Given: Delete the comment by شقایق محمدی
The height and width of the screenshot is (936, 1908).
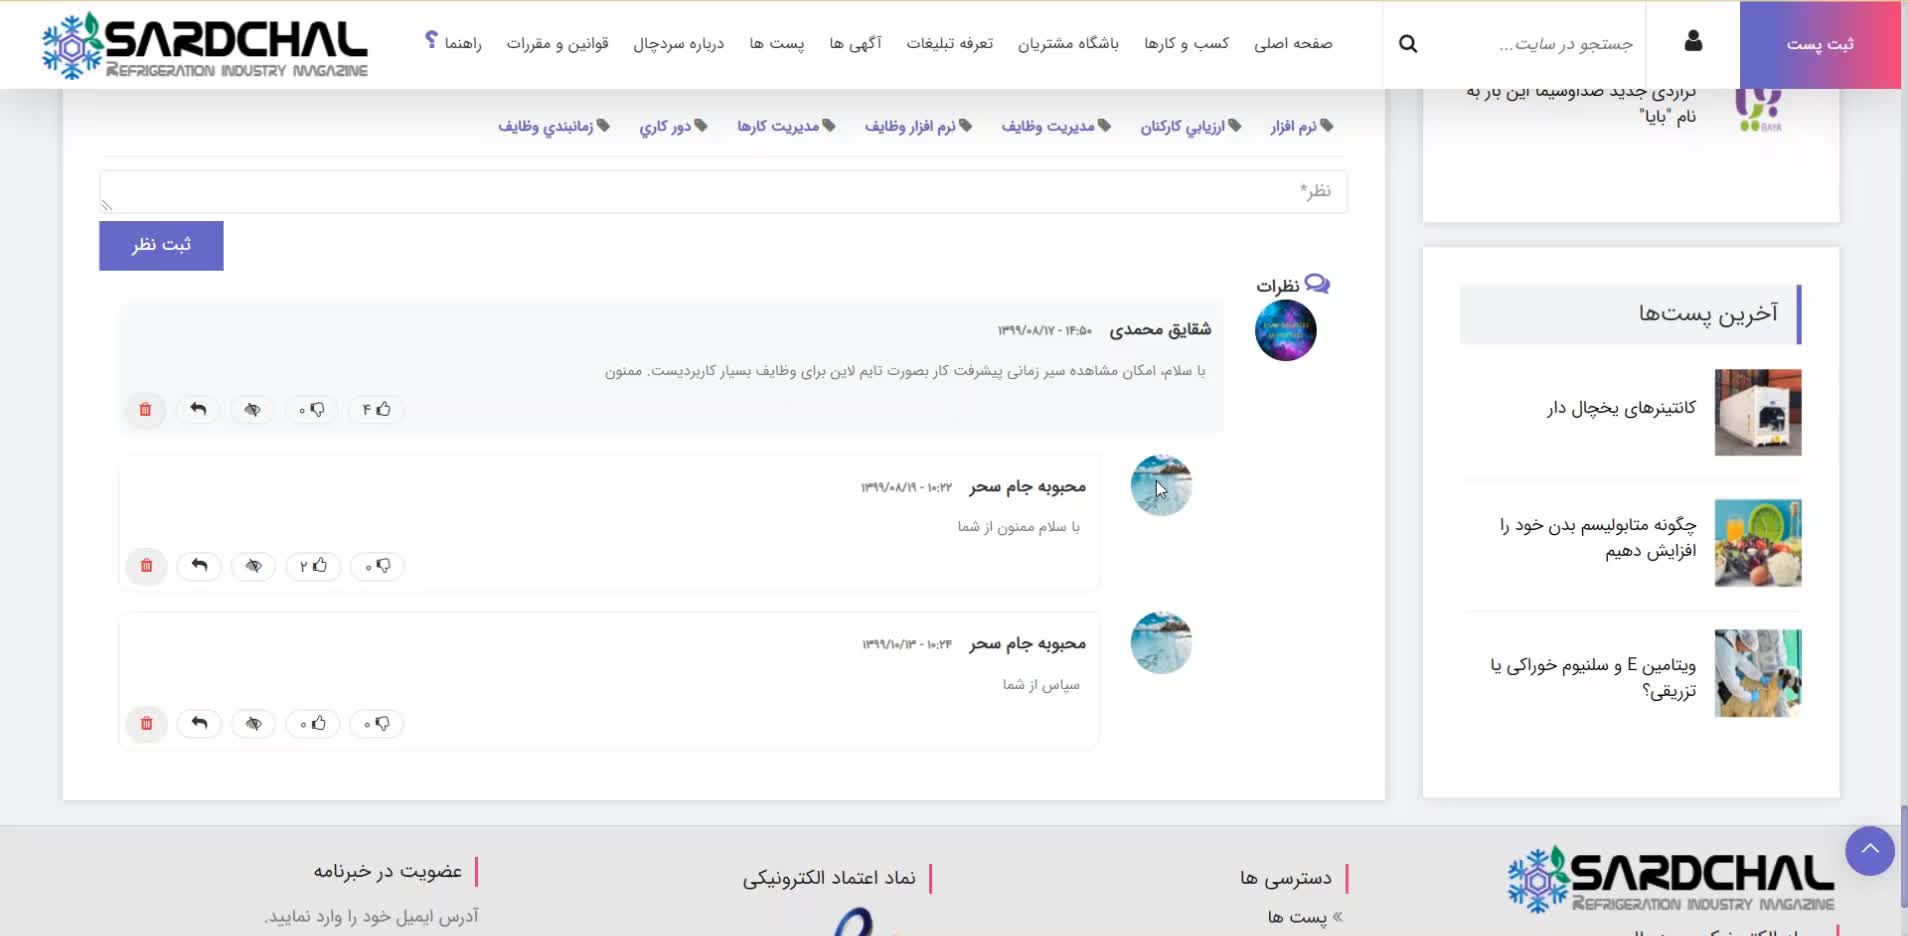Looking at the screenshot, I should [x=146, y=410].
